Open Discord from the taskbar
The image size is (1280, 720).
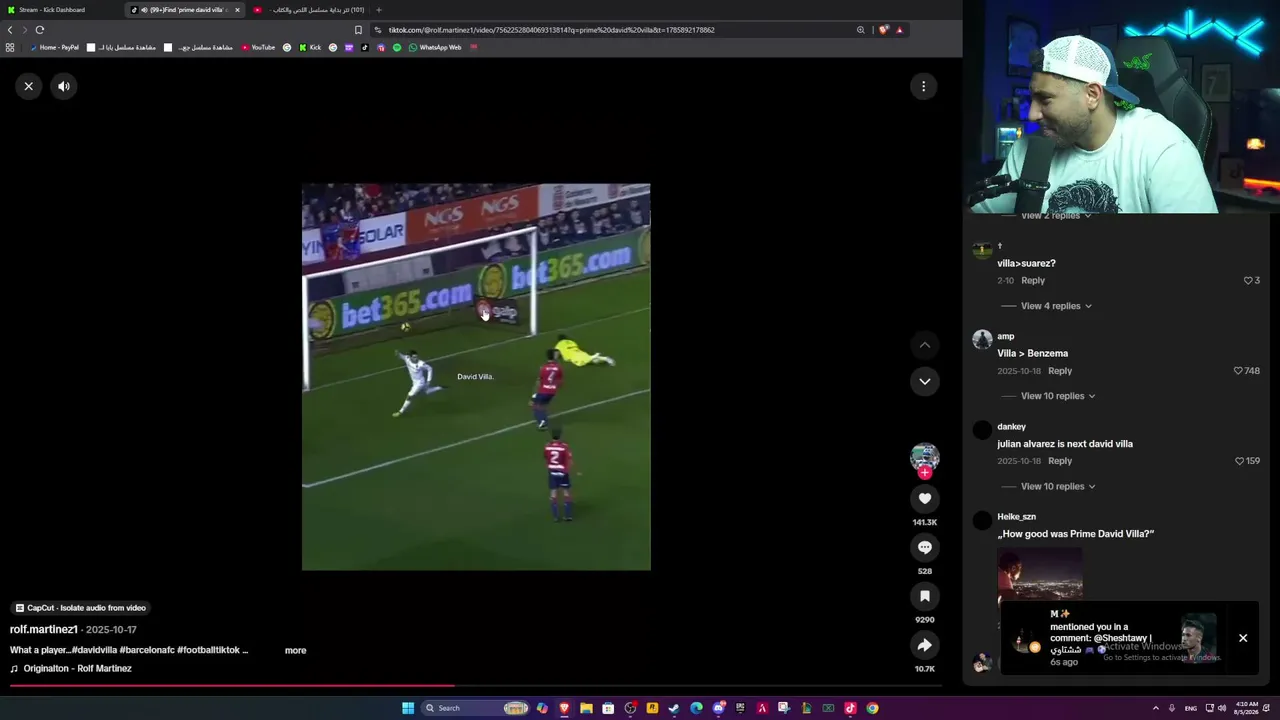point(718,708)
